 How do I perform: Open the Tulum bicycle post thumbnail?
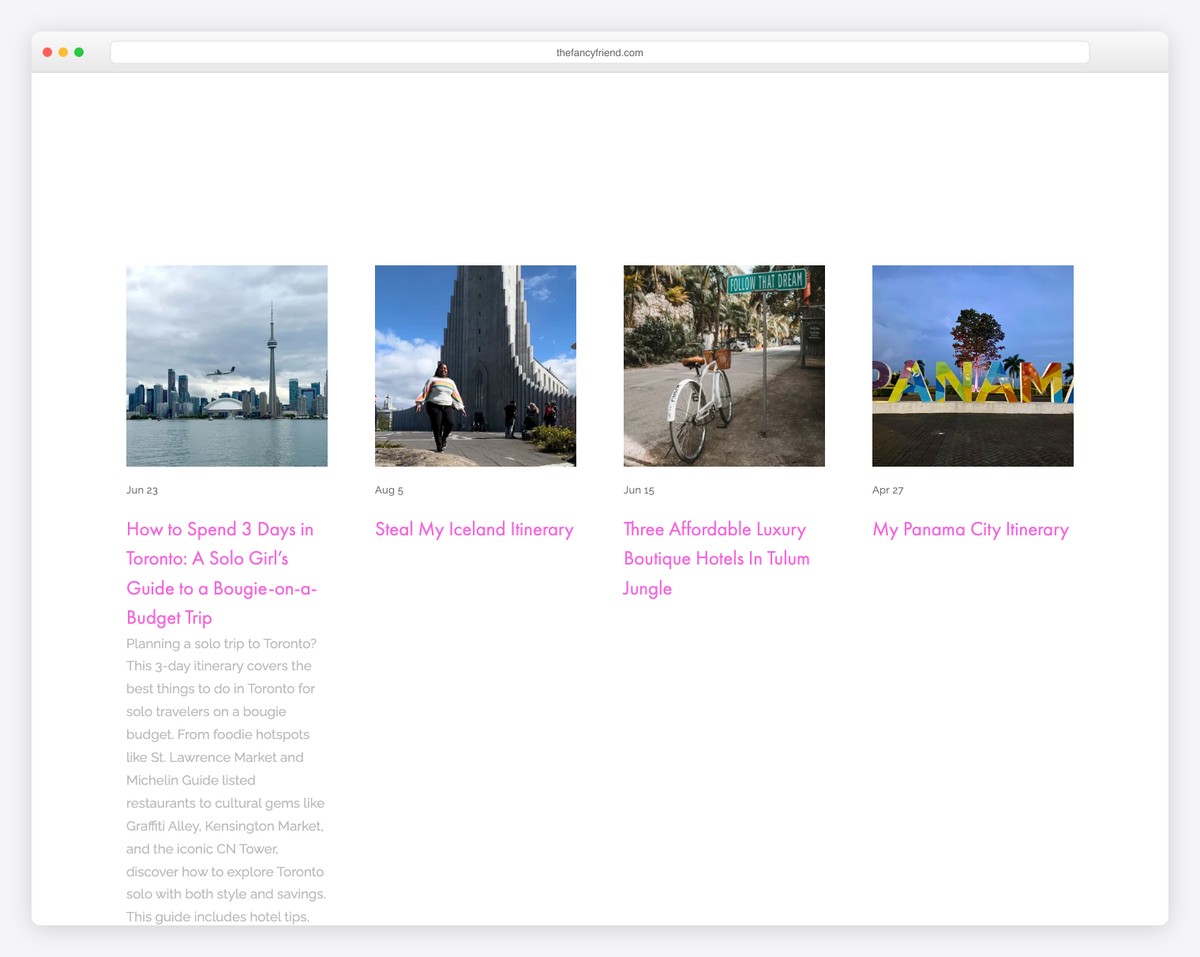[724, 365]
